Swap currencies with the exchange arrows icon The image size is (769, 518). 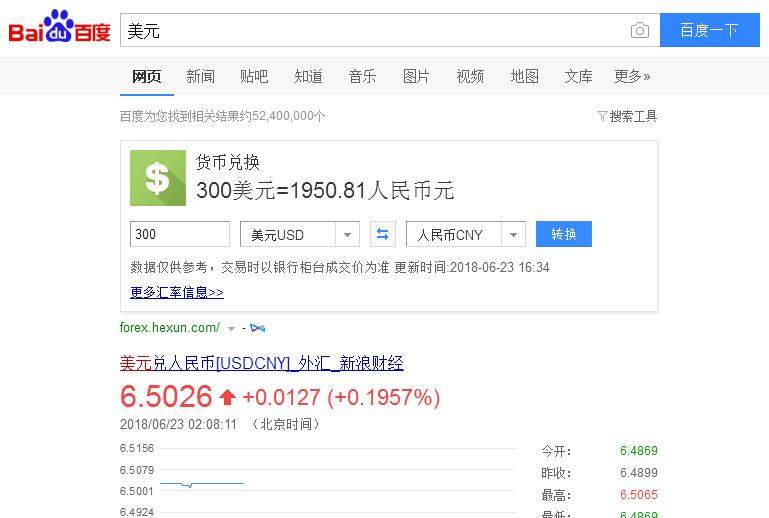coord(383,234)
